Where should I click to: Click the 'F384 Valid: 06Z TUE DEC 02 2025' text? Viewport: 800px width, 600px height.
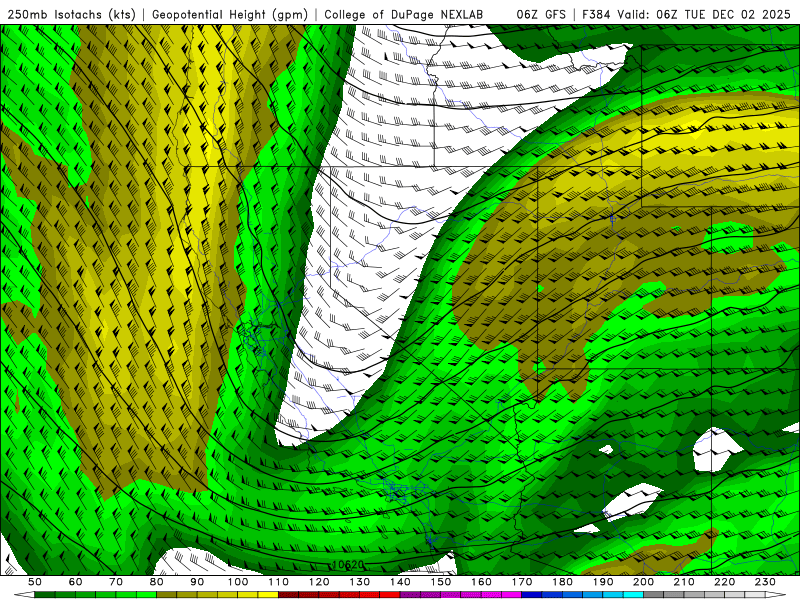(x=689, y=14)
